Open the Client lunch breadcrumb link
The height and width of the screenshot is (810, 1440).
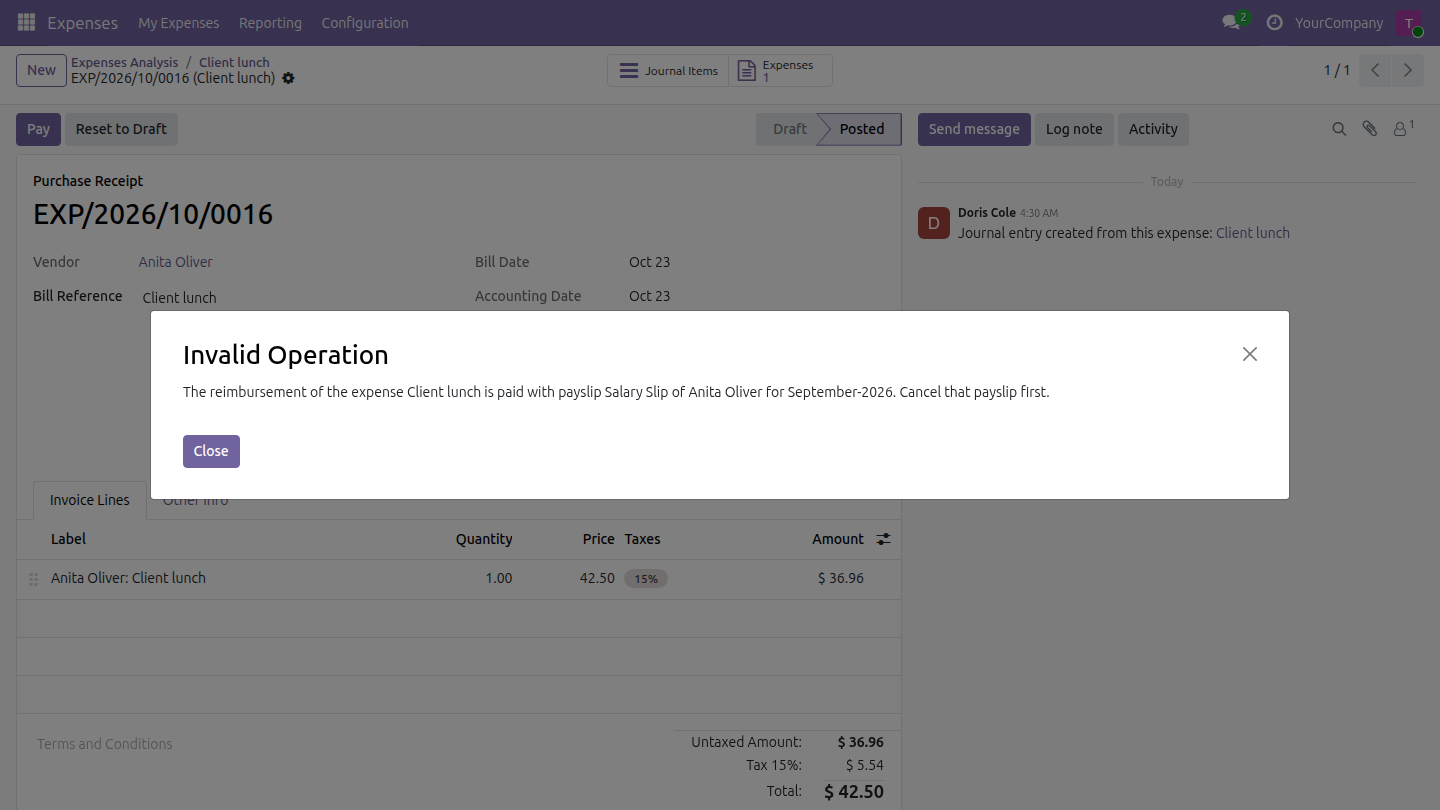234,62
